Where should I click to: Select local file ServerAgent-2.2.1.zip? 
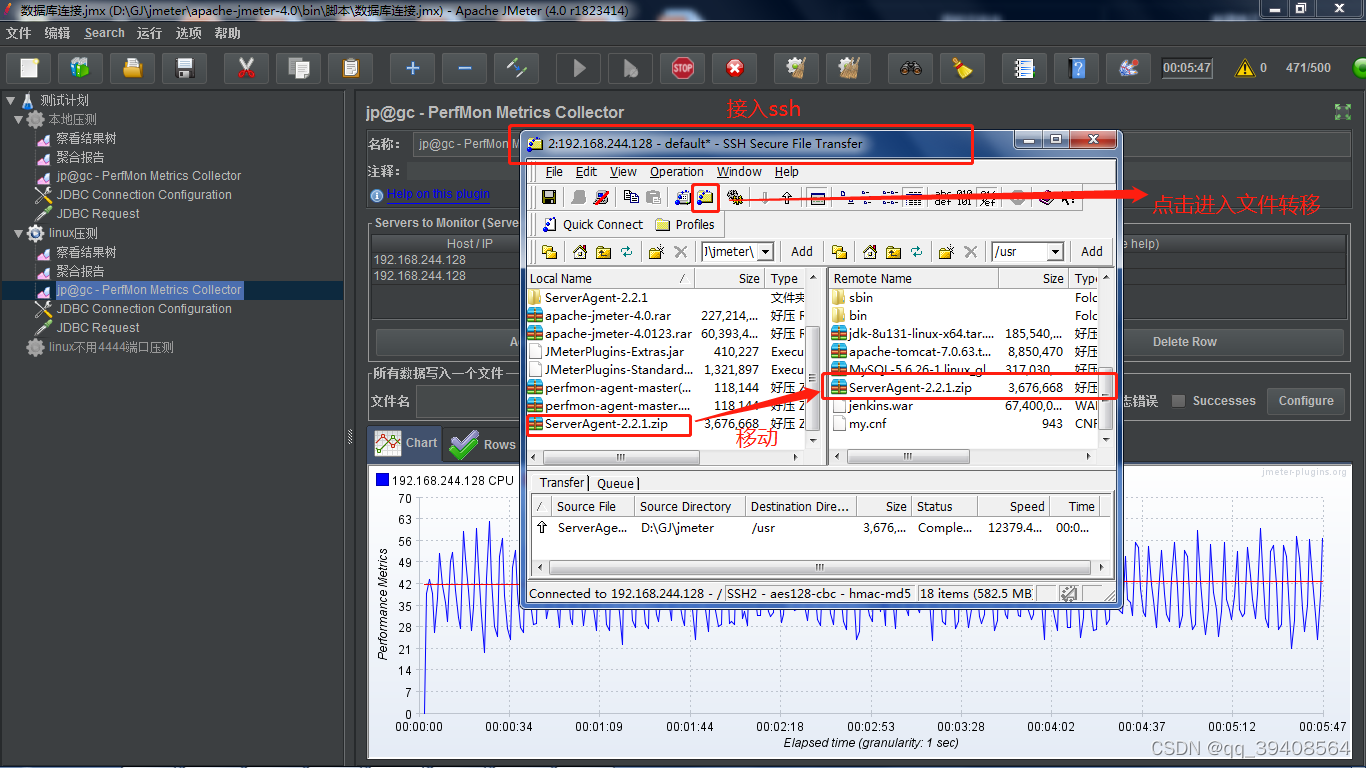607,424
